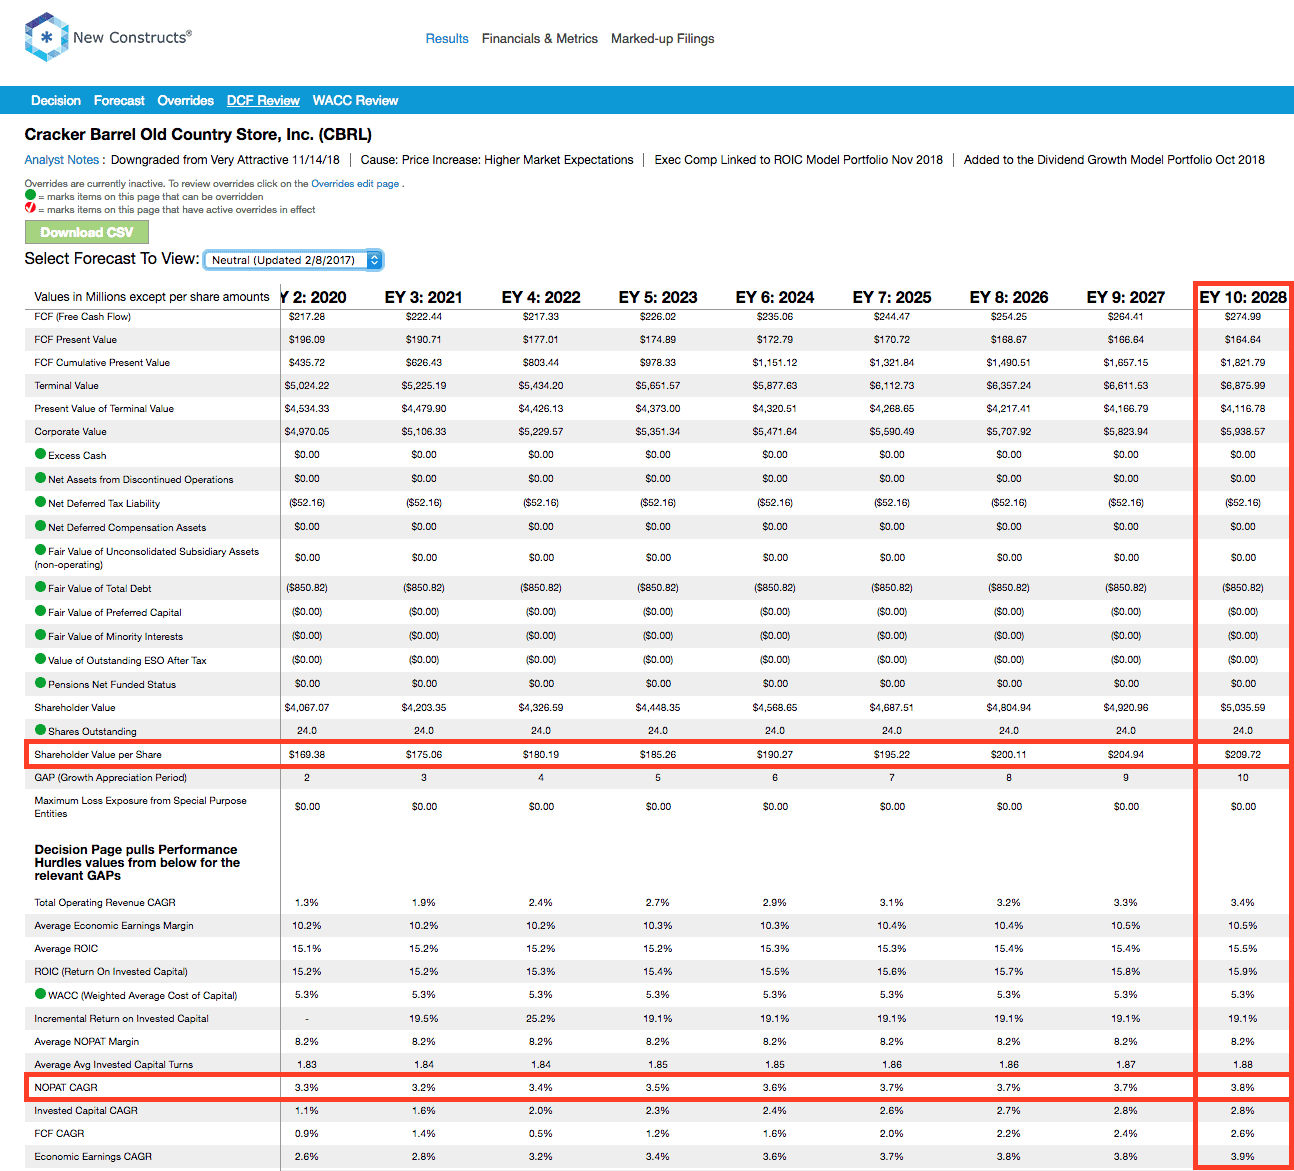
Task: Click the Average Avg Invested Capital Turns label
Action: tap(113, 1065)
